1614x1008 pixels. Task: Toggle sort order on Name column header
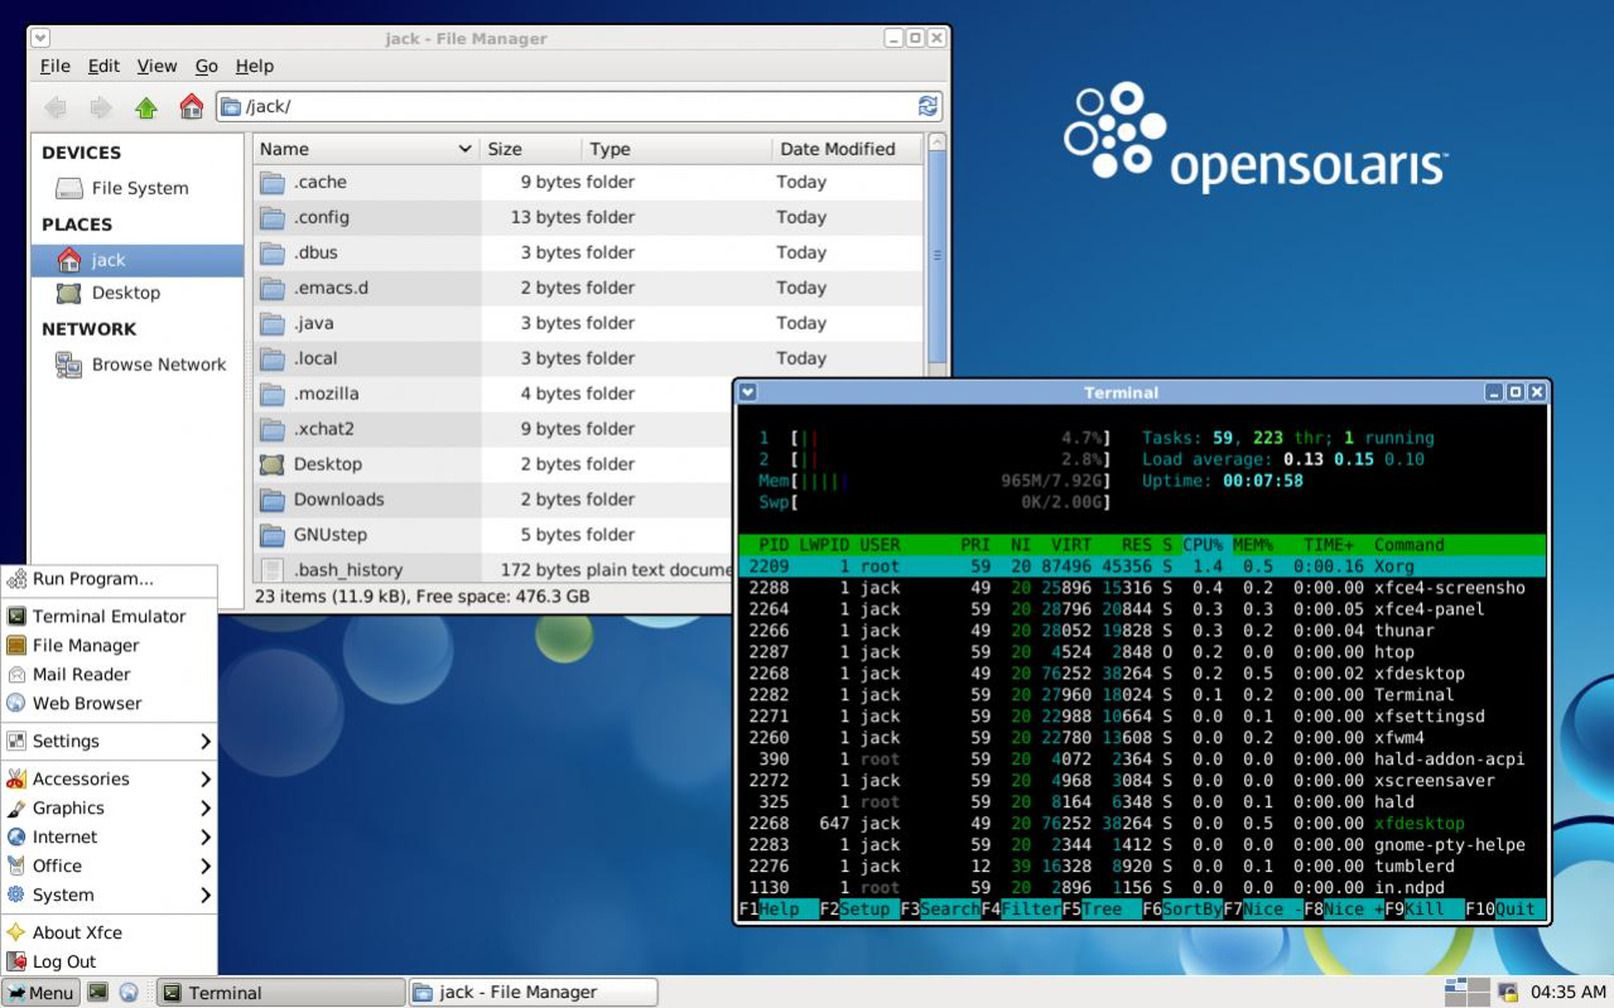(366, 149)
